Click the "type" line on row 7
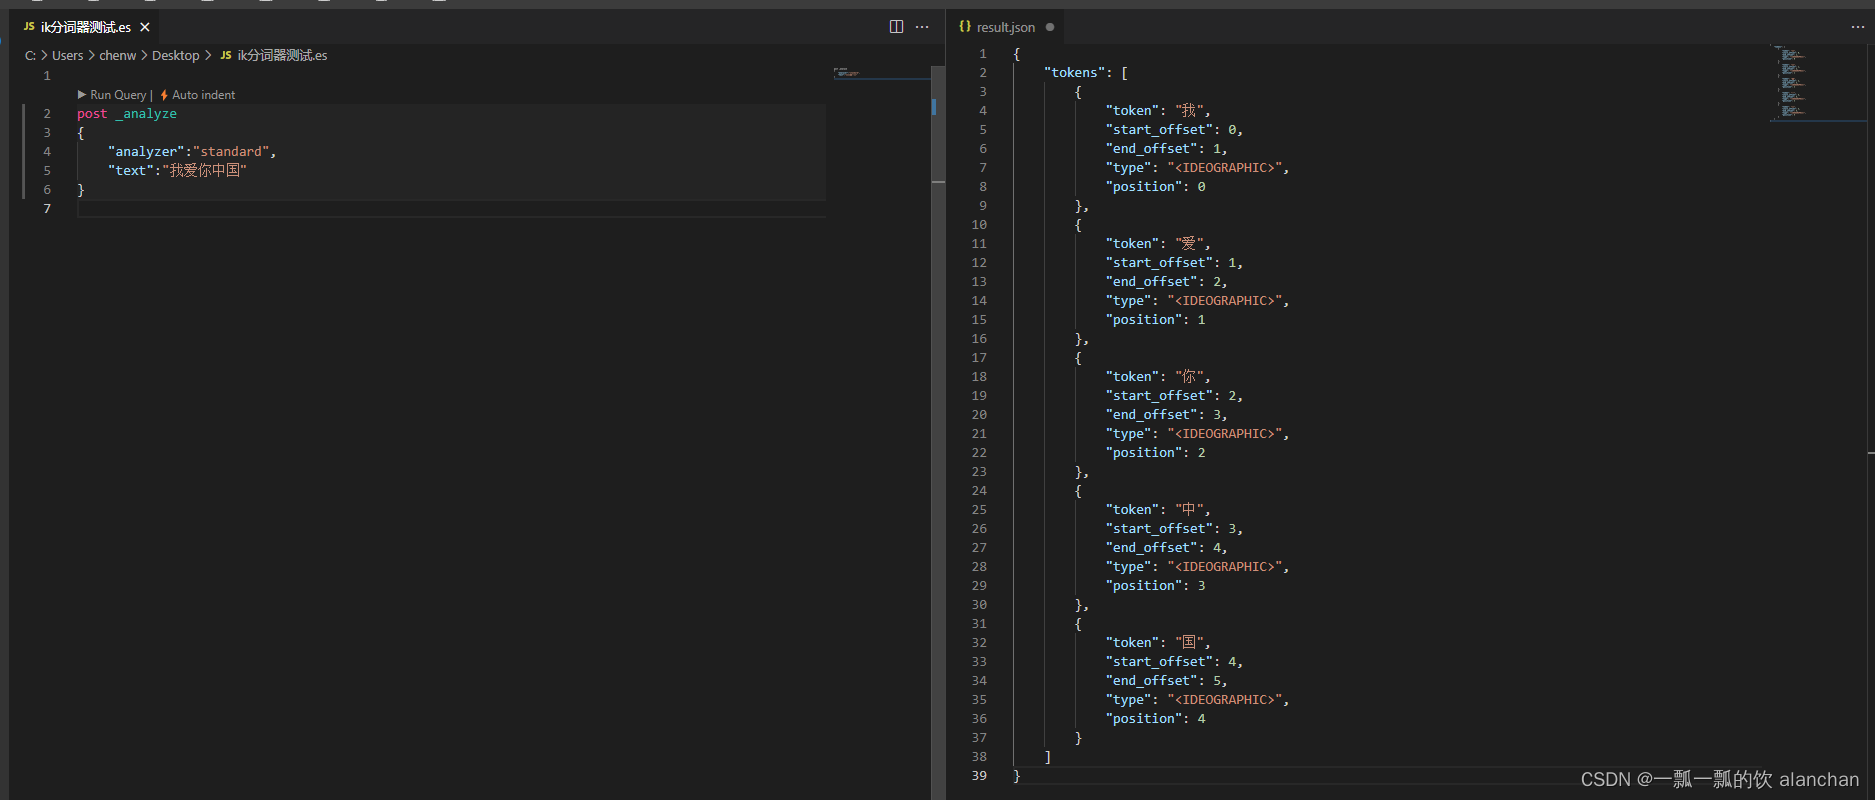1875x800 pixels. click(1197, 168)
